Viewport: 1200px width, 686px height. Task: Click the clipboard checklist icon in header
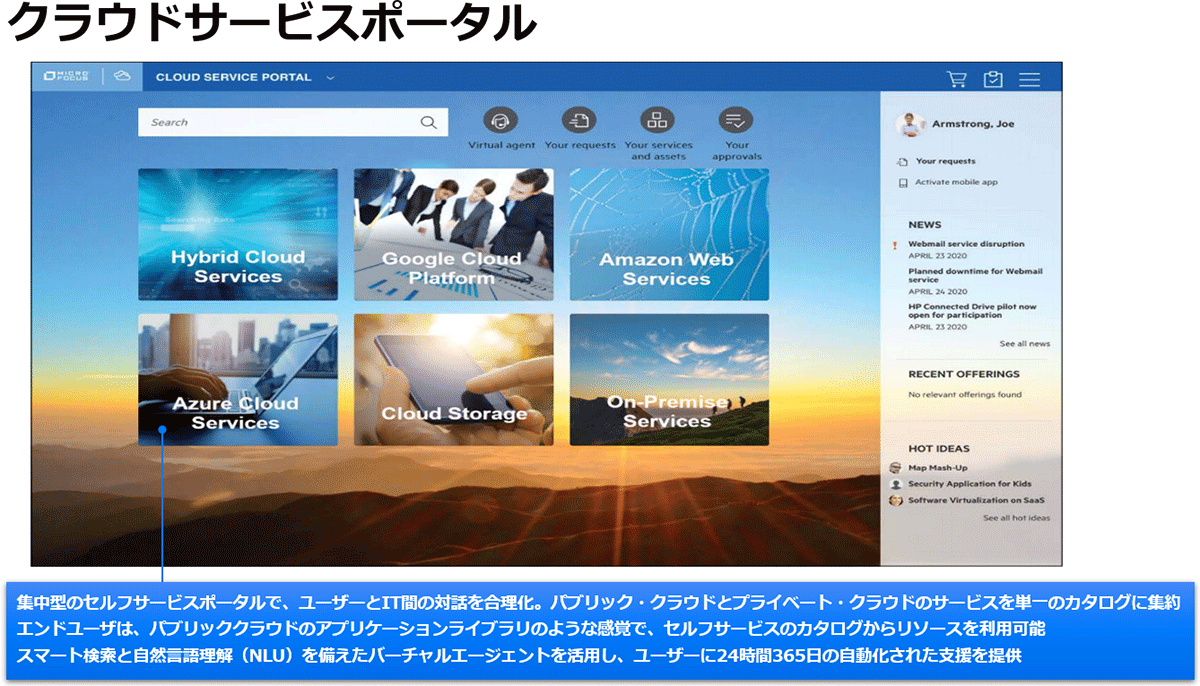click(x=993, y=79)
